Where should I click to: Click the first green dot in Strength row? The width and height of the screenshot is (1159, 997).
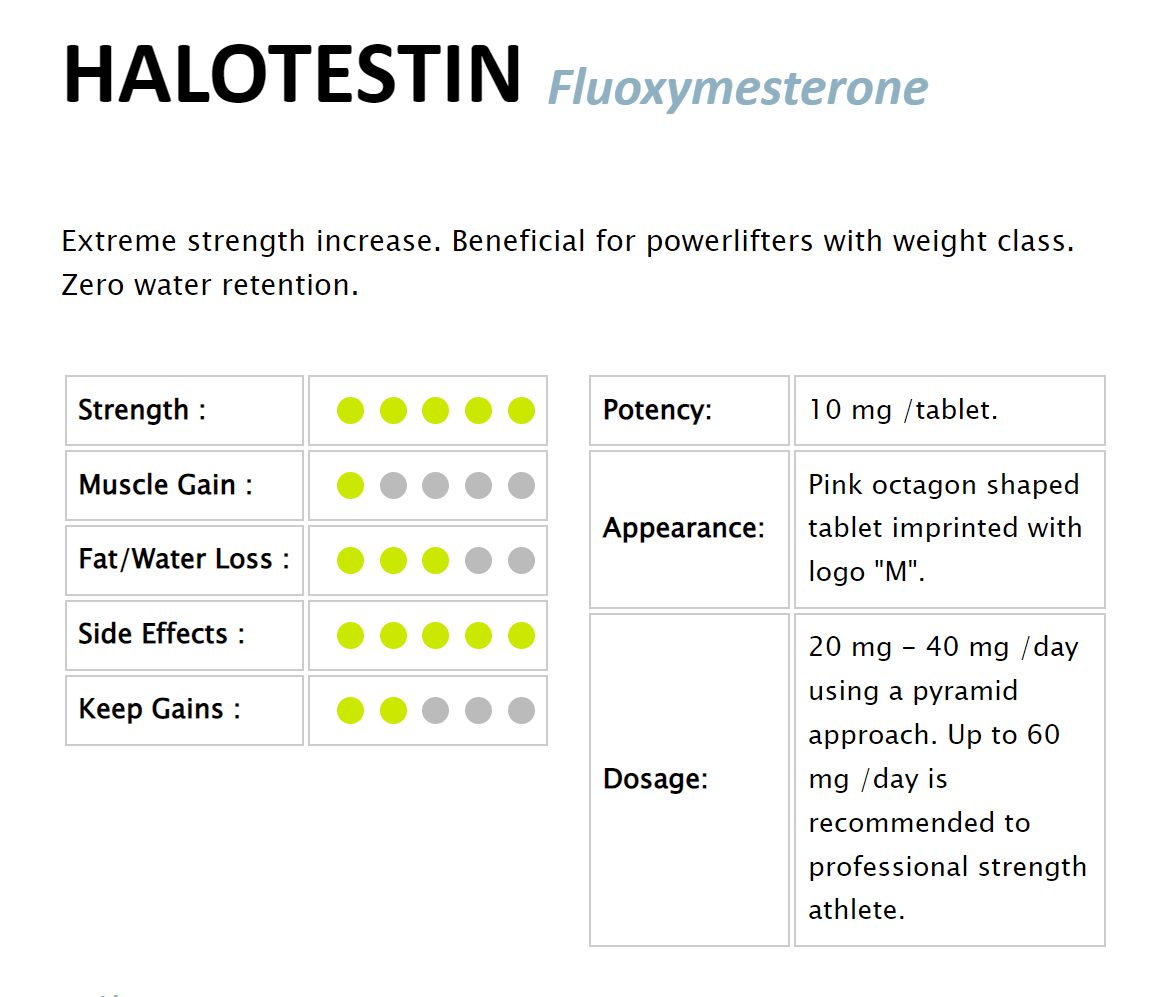[350, 410]
